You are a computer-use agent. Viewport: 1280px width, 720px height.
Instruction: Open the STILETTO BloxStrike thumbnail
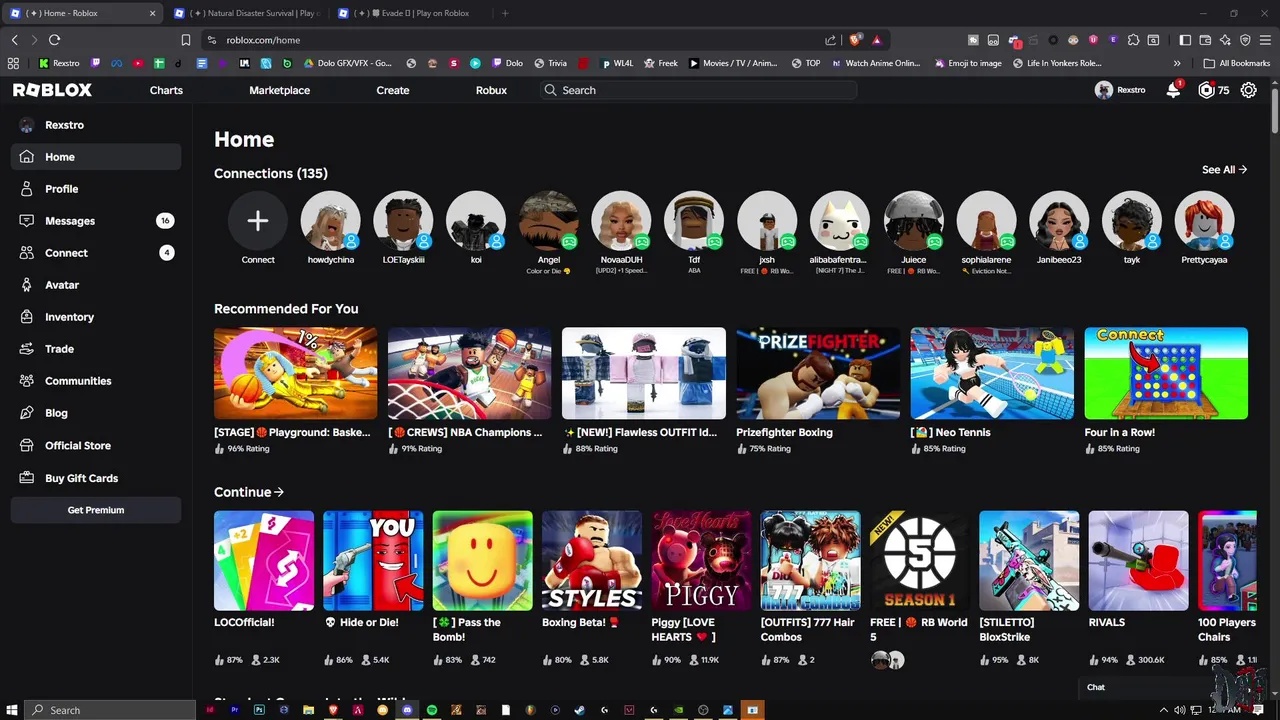tap(1029, 561)
